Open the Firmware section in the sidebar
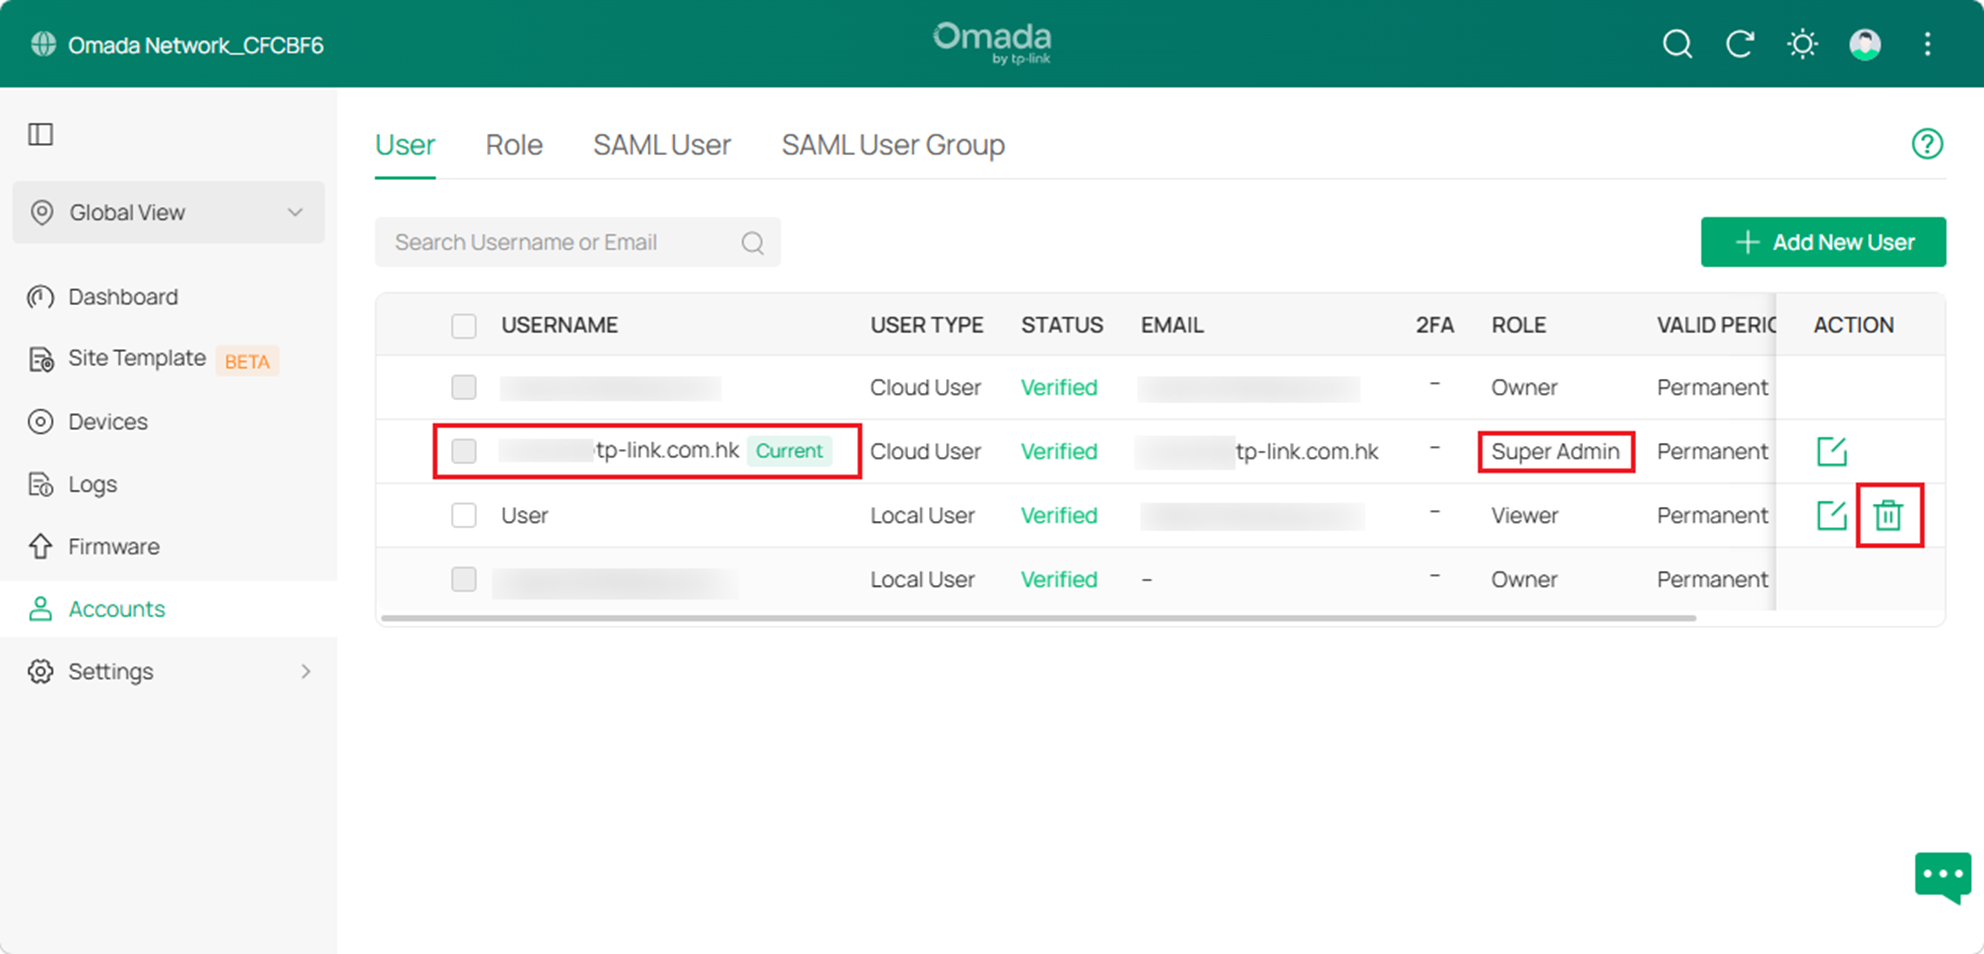 pos(113,546)
